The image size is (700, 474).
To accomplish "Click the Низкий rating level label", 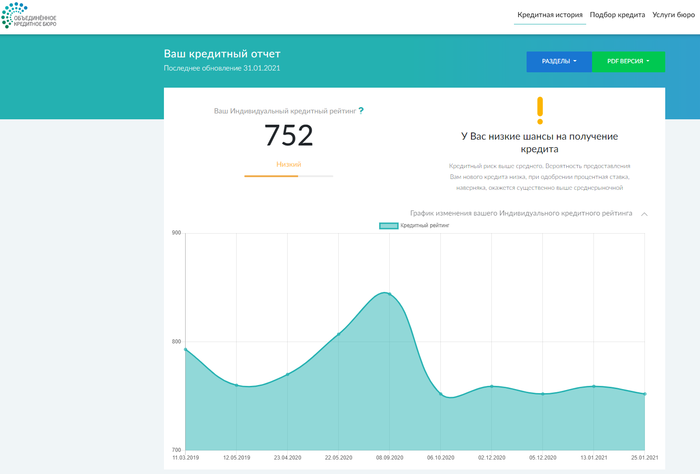I will tap(288, 164).
